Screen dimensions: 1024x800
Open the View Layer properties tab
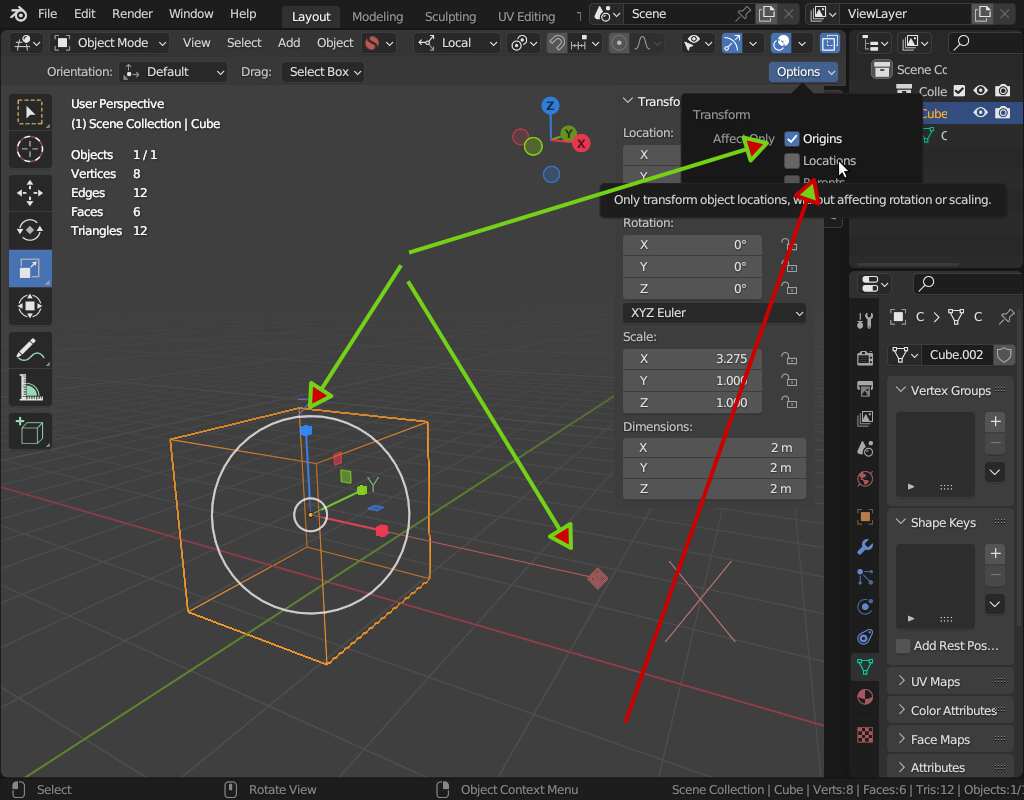pos(865,419)
